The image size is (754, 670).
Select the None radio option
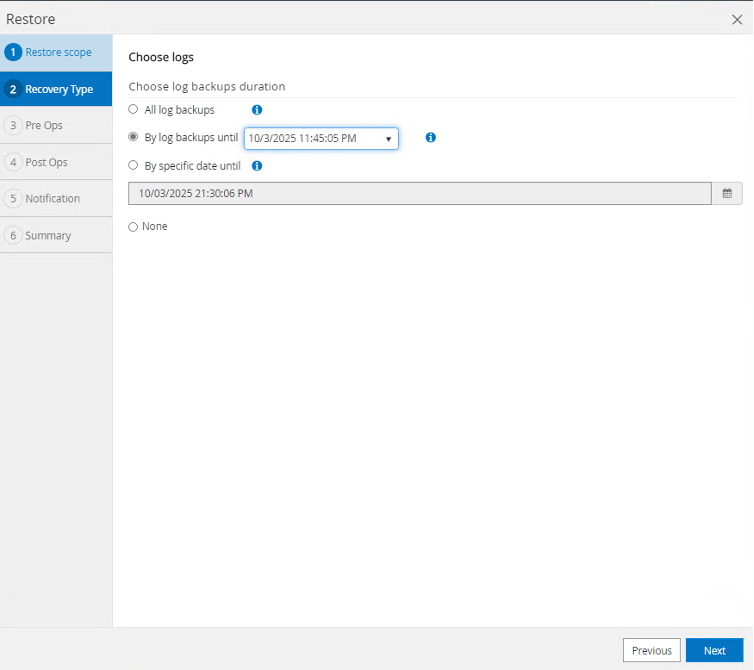134,227
